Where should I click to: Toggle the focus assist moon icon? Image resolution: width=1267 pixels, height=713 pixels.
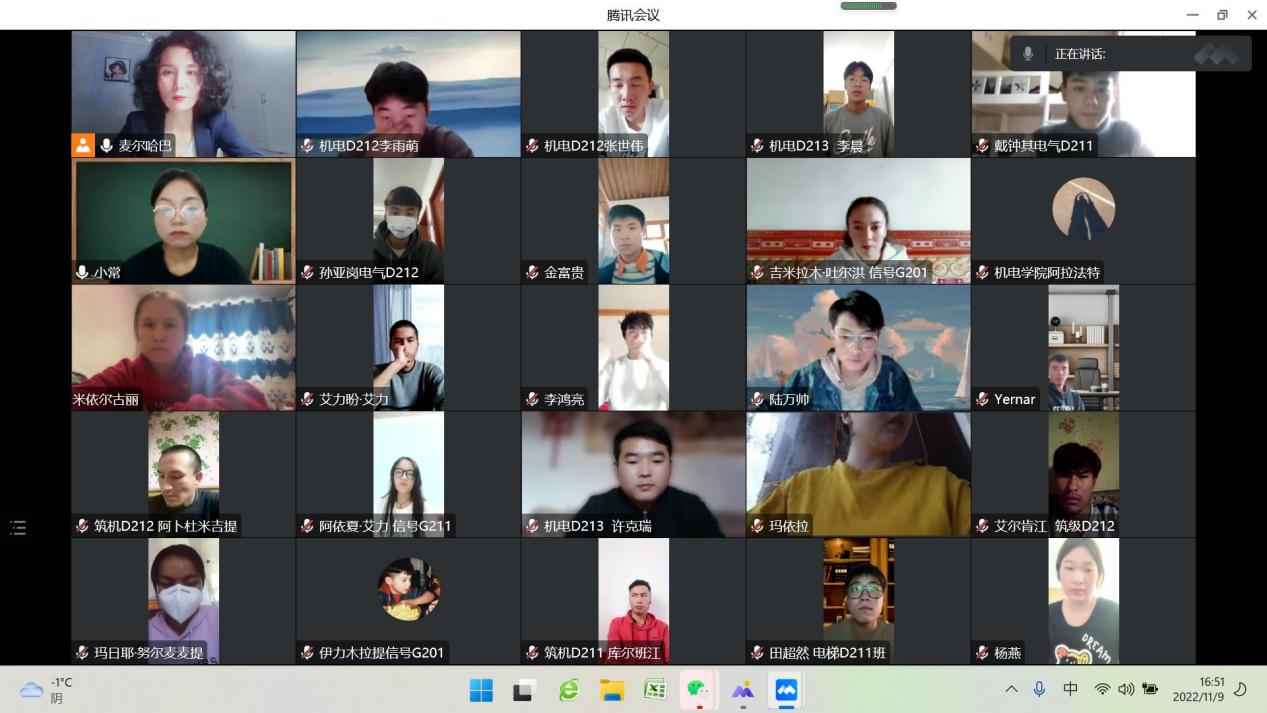pyautogui.click(x=1241, y=689)
